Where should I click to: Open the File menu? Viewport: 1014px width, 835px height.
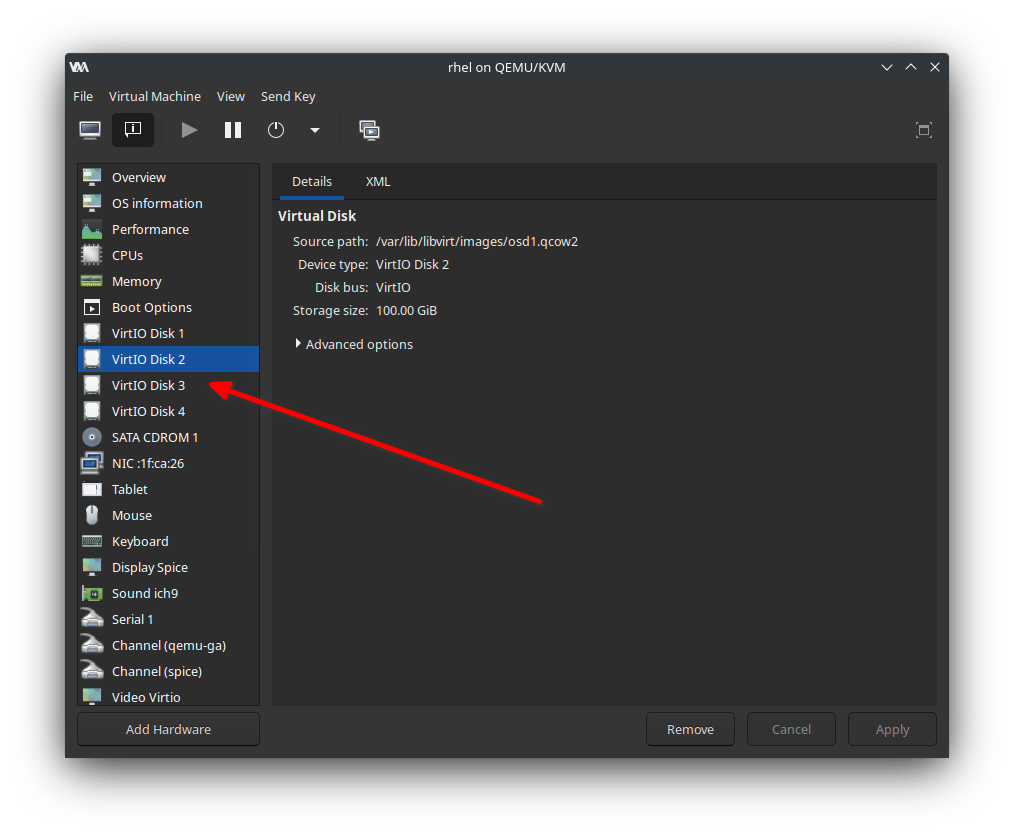click(83, 96)
